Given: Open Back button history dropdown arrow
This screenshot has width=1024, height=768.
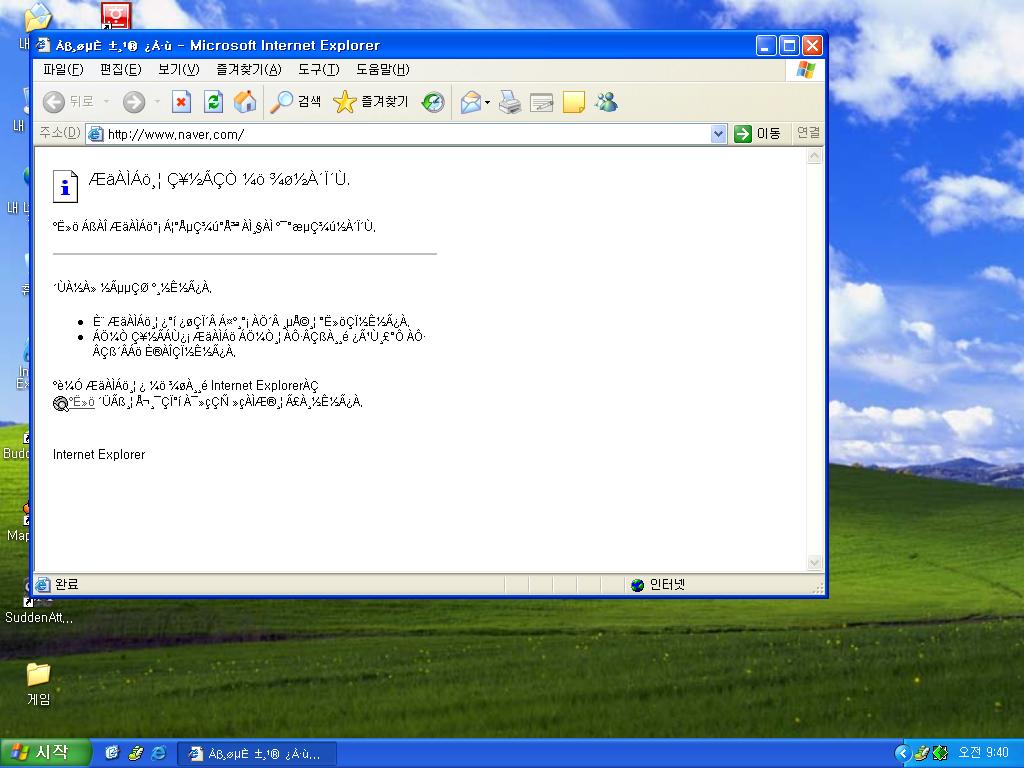Looking at the screenshot, I should click(106, 102).
